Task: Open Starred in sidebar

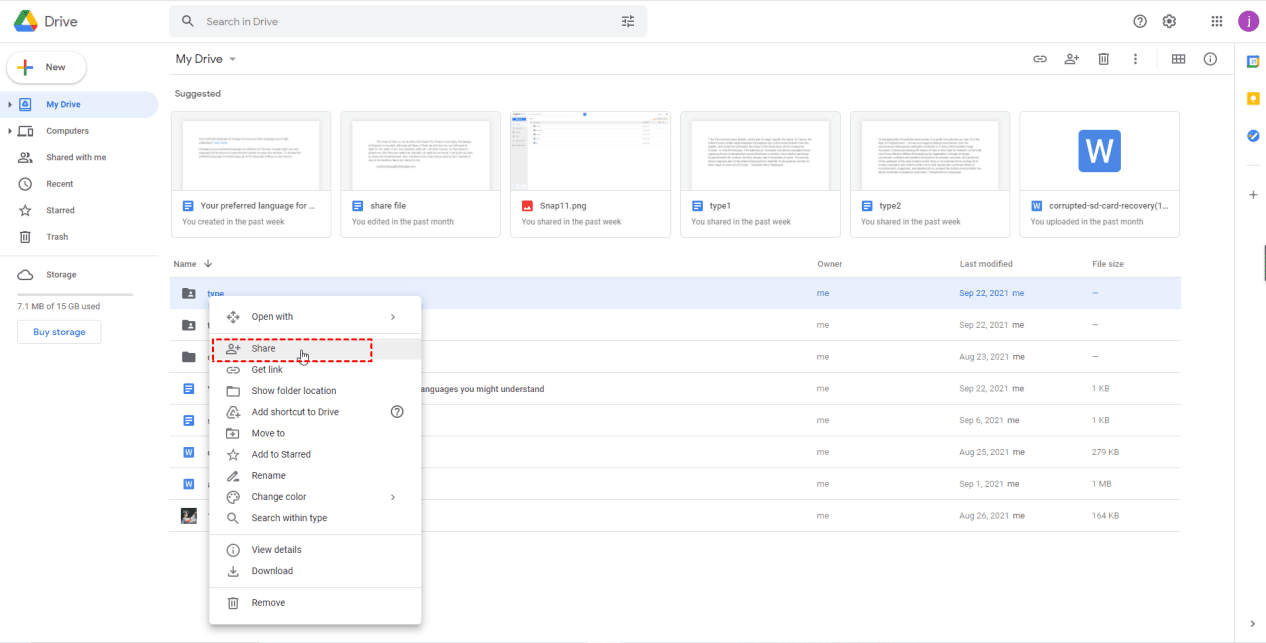Action: coord(79,210)
